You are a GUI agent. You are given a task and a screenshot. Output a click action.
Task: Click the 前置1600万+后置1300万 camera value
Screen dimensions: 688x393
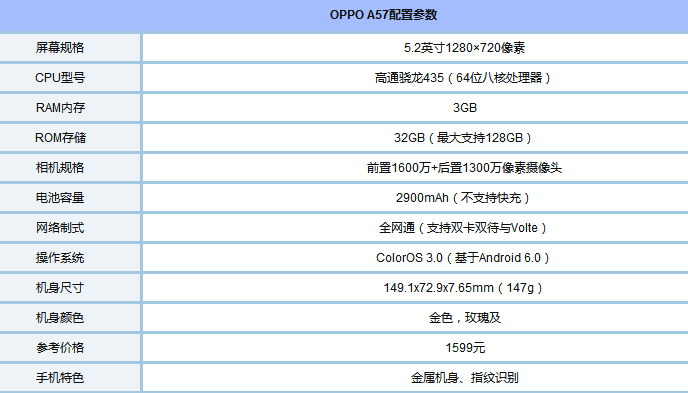pos(464,168)
